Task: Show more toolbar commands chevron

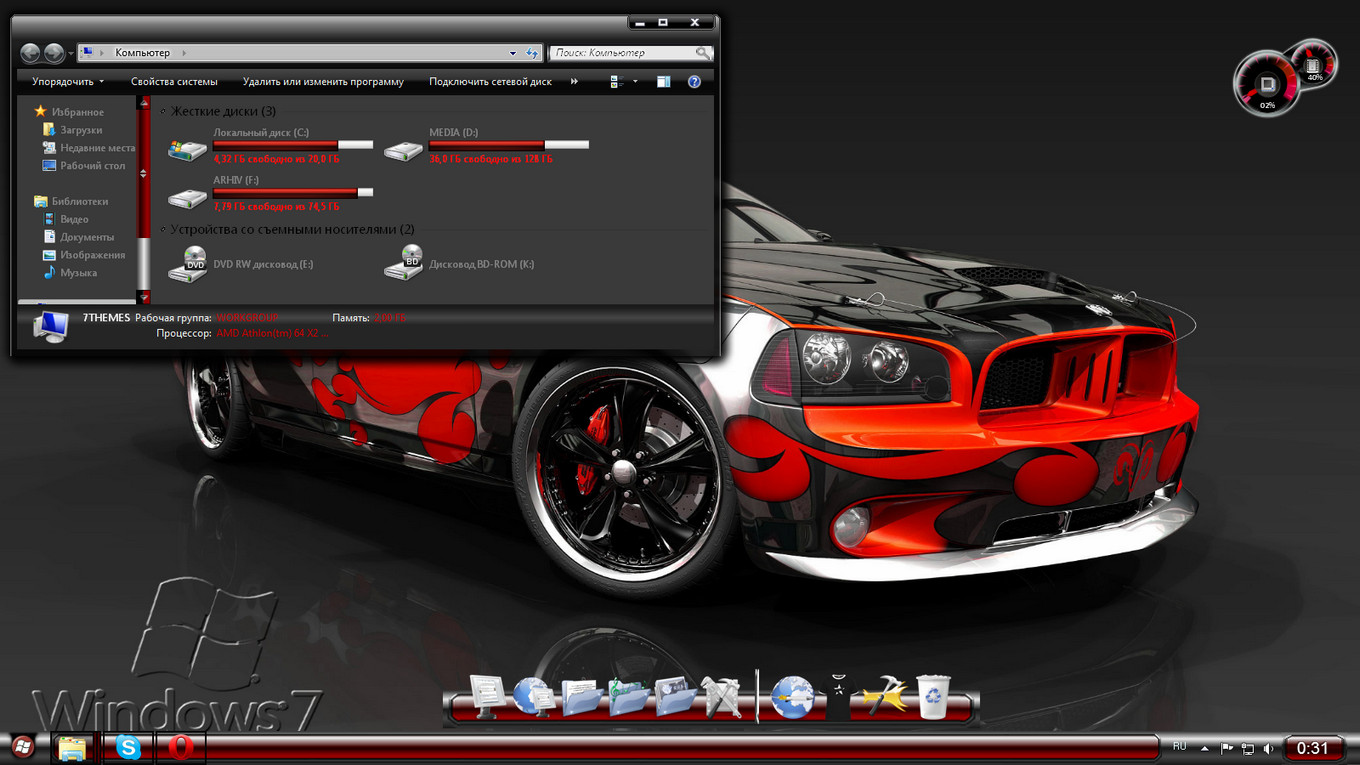Action: point(574,82)
